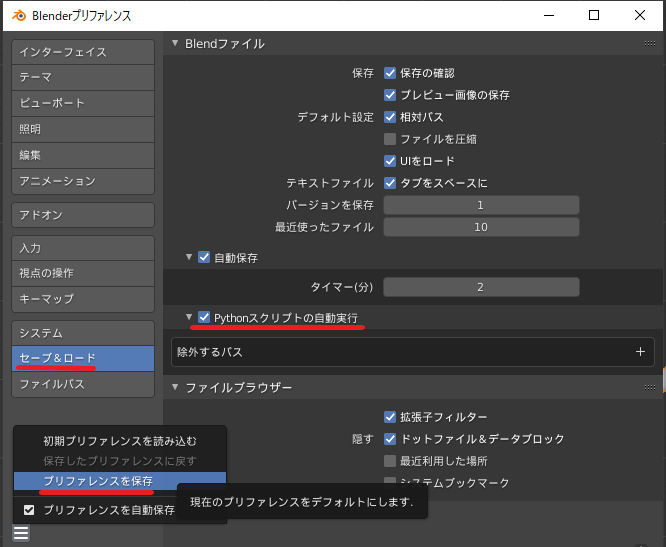
Task: Click タイマー(分) number field
Action: click(481, 287)
